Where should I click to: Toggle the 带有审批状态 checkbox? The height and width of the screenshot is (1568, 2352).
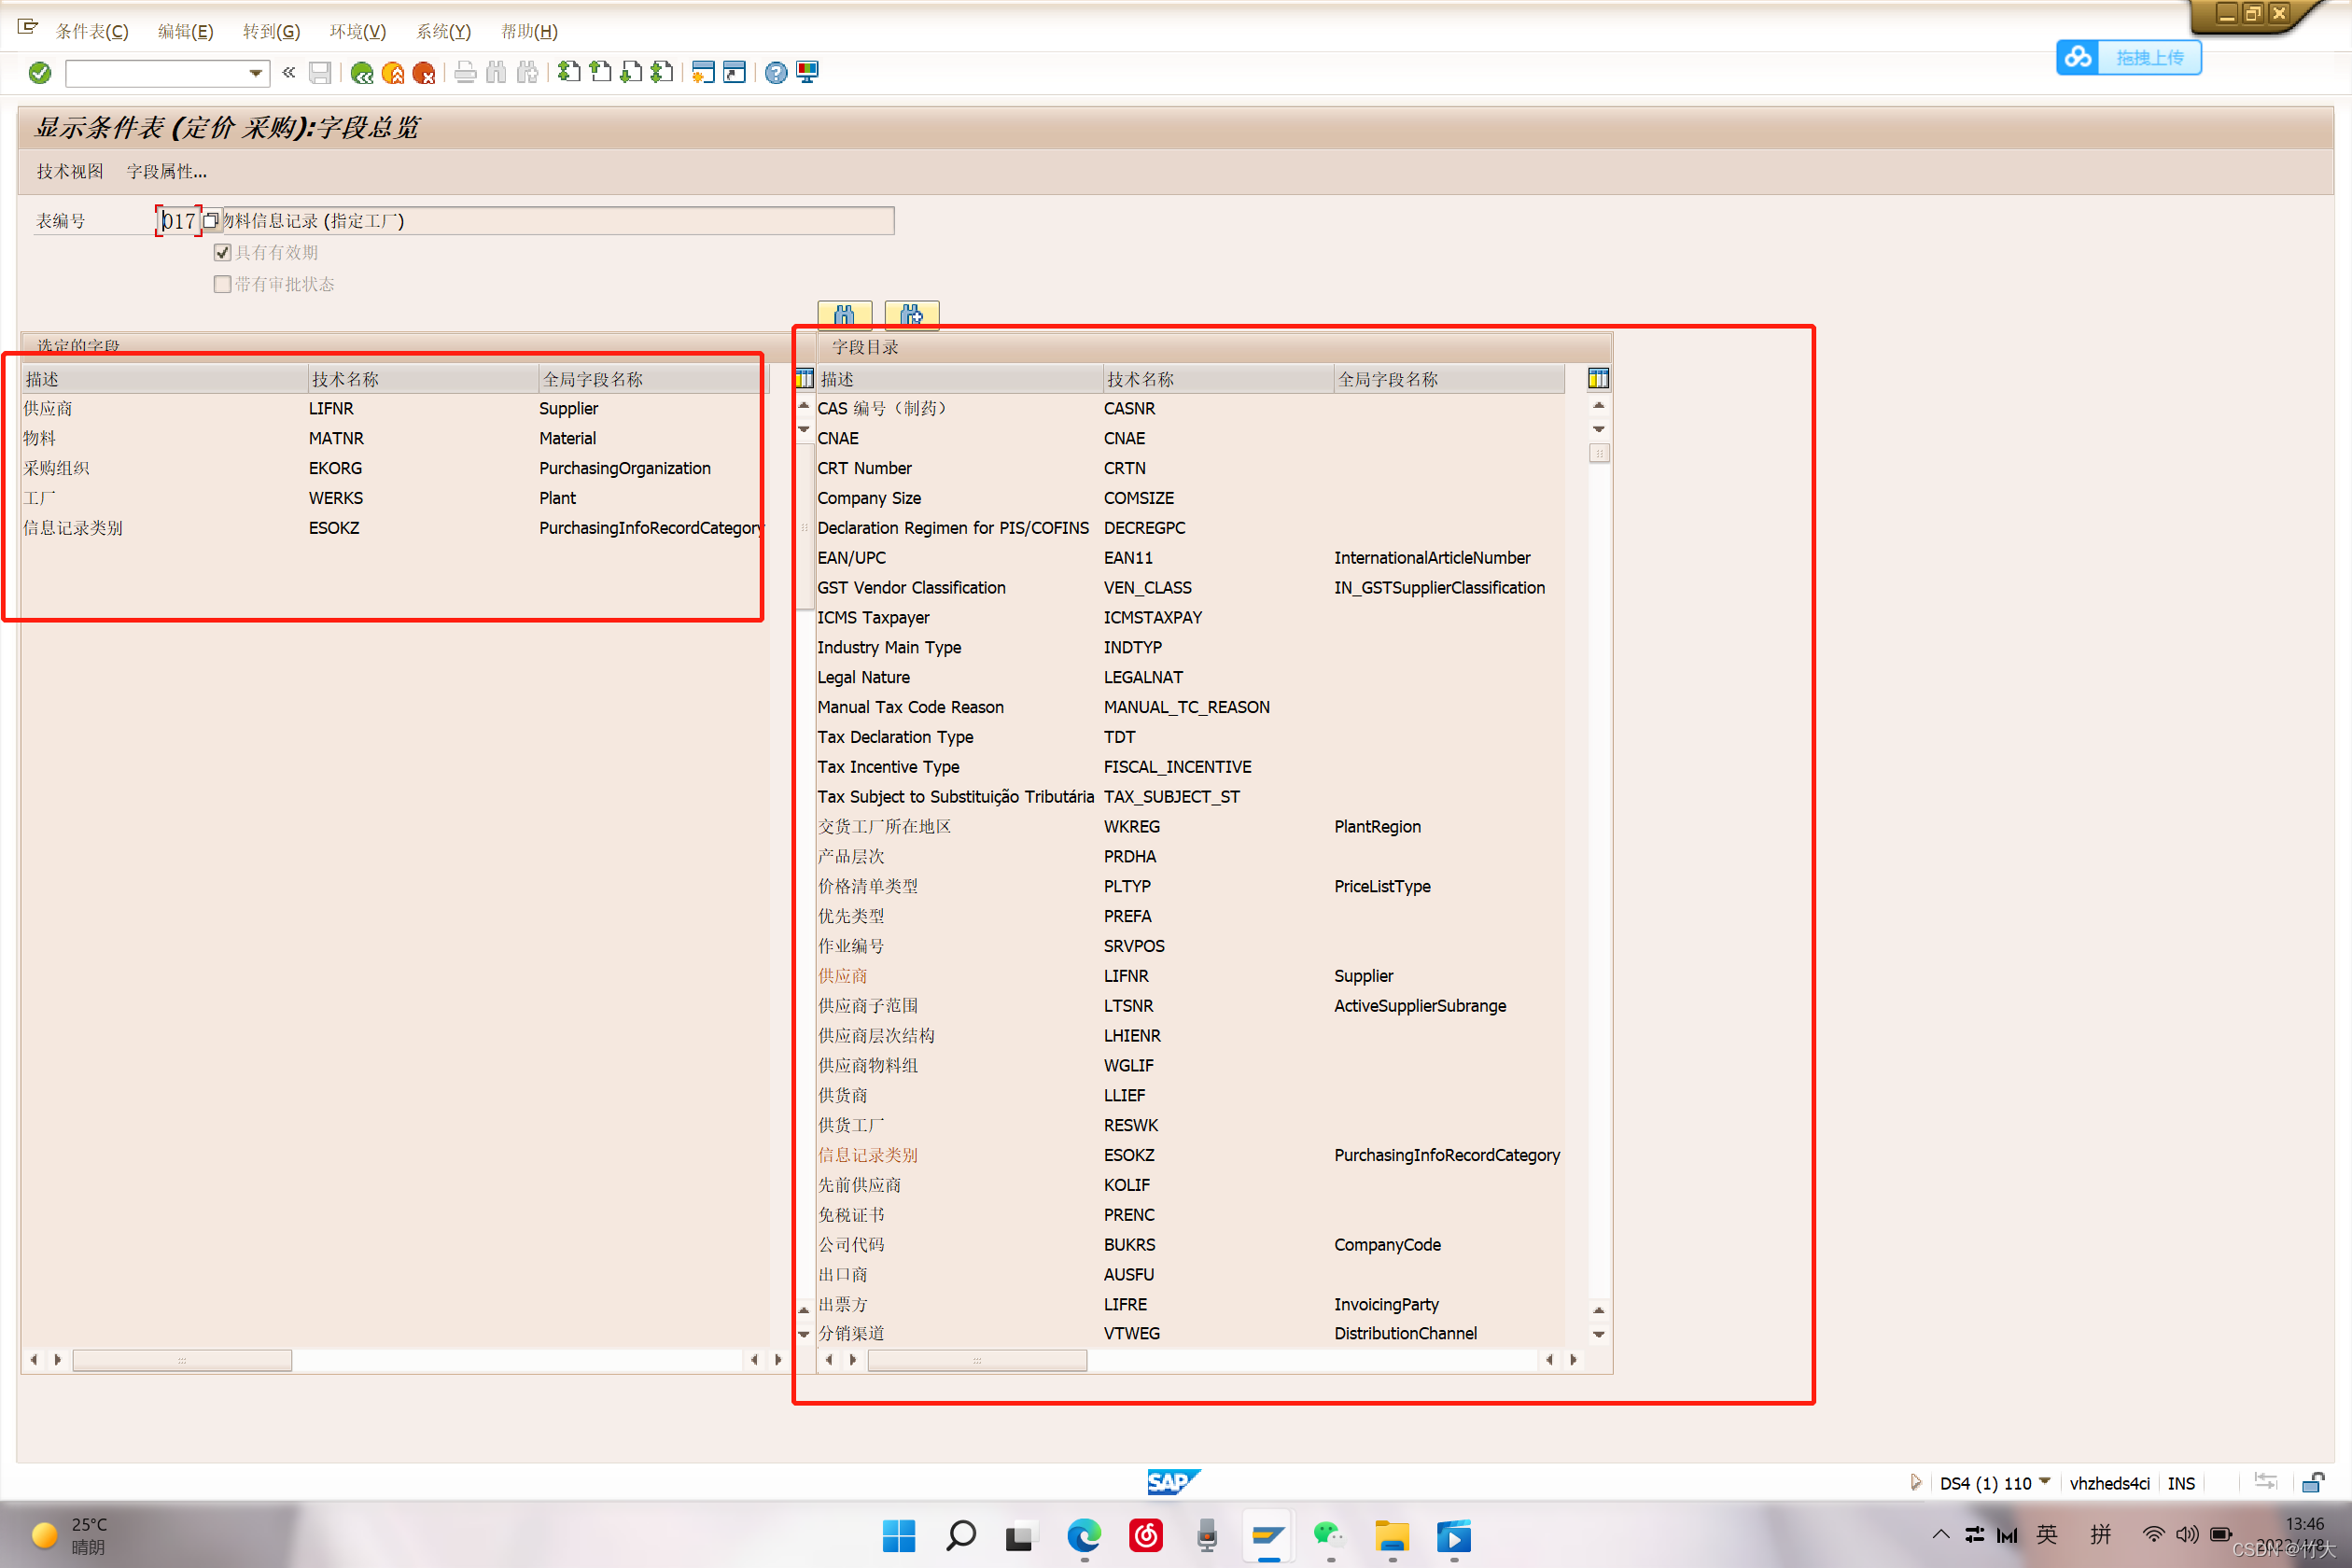(223, 284)
